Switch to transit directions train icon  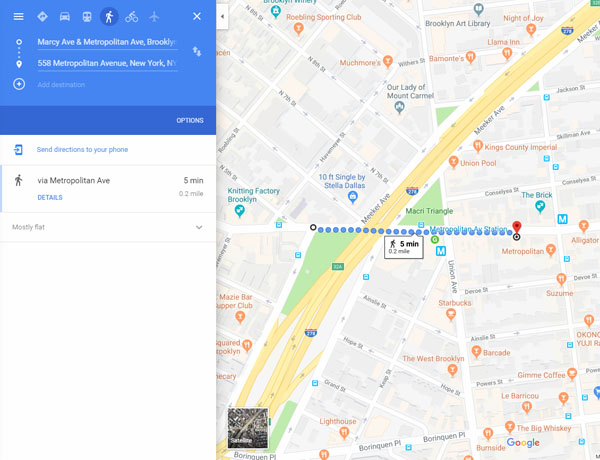[87, 17]
